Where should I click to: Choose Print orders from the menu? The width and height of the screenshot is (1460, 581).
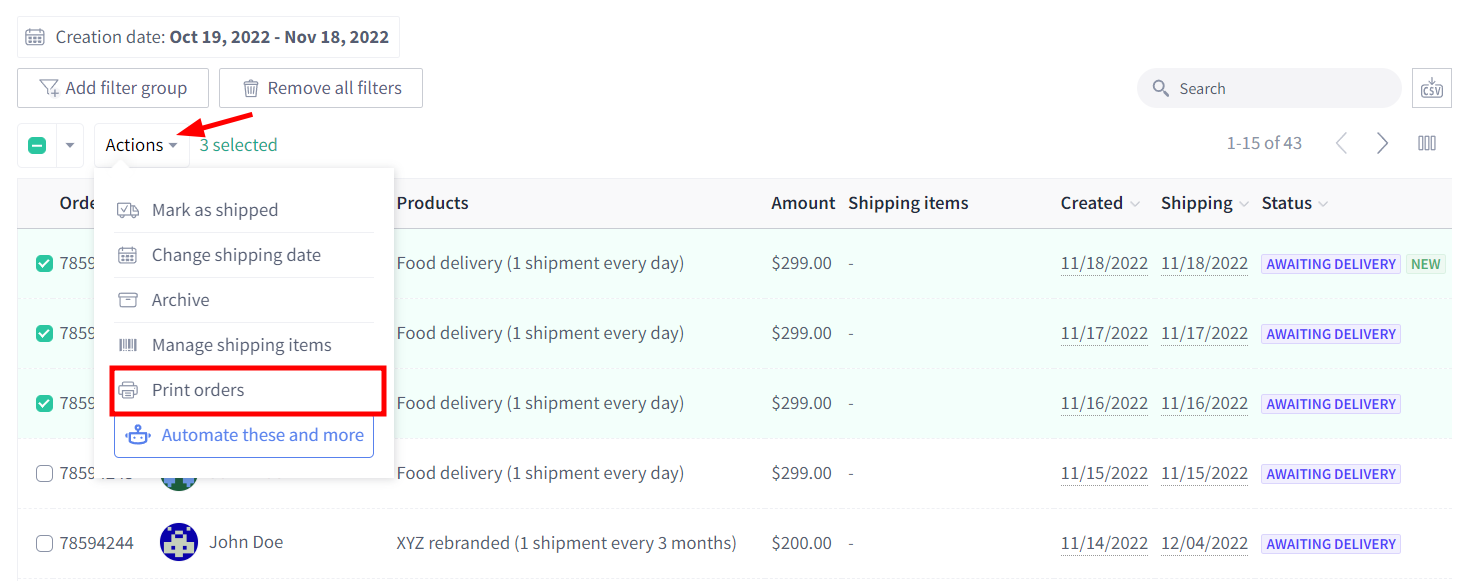pyautogui.click(x=247, y=390)
